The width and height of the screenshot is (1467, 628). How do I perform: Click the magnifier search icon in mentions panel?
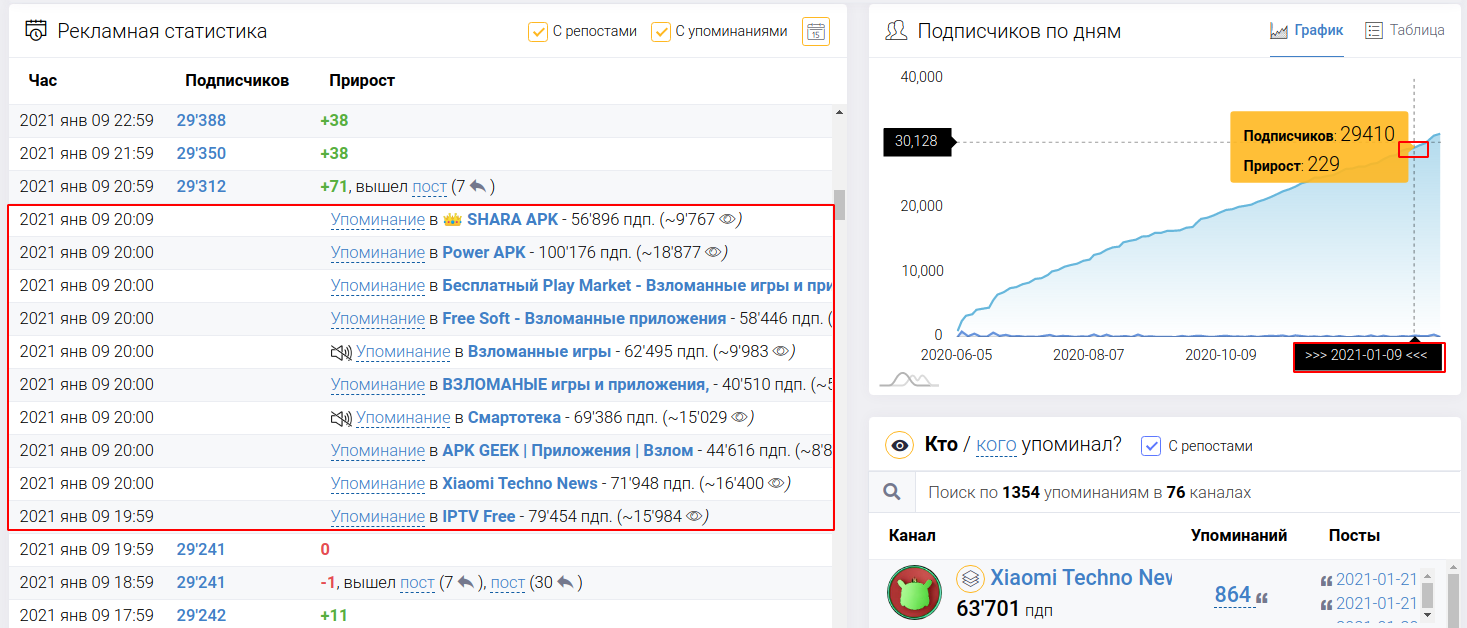(892, 492)
